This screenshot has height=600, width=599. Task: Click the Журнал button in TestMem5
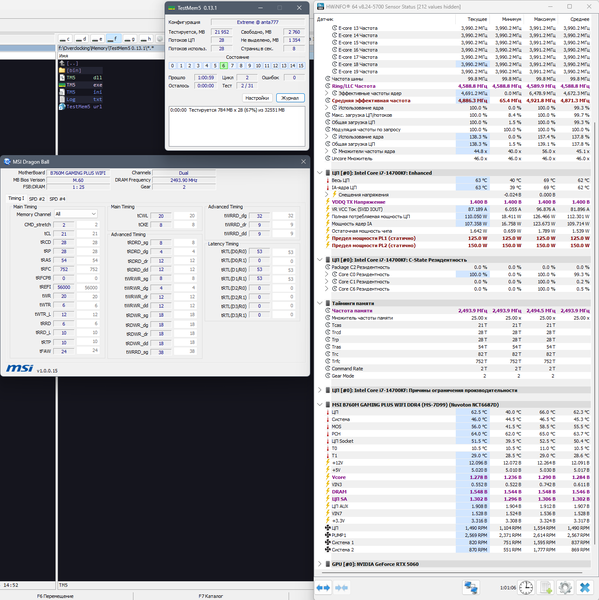(290, 98)
